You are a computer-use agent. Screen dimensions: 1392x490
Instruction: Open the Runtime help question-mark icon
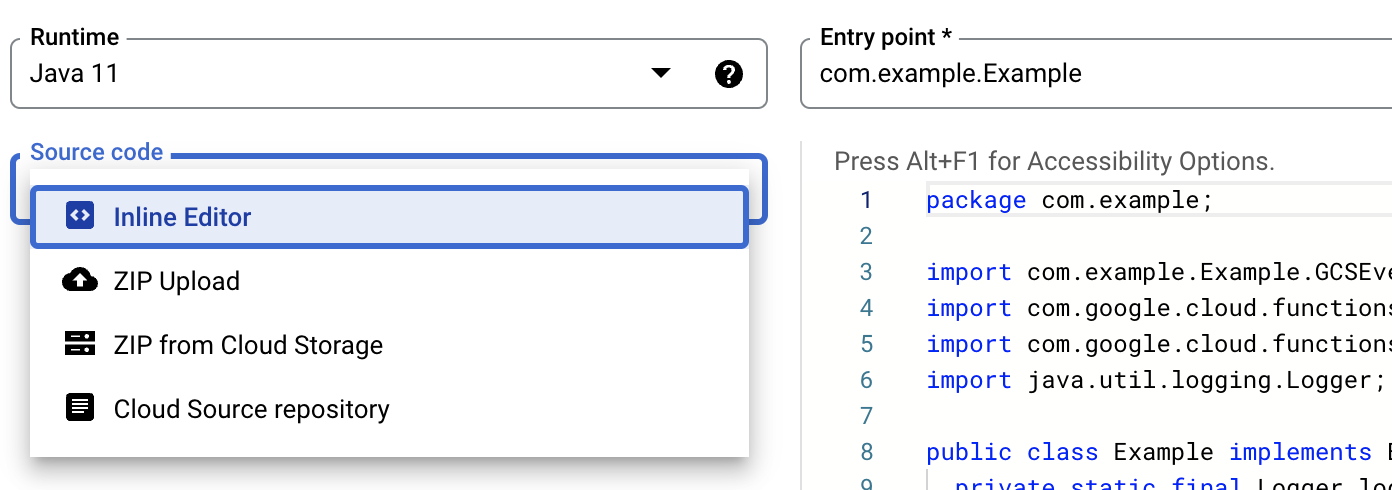pos(729,74)
